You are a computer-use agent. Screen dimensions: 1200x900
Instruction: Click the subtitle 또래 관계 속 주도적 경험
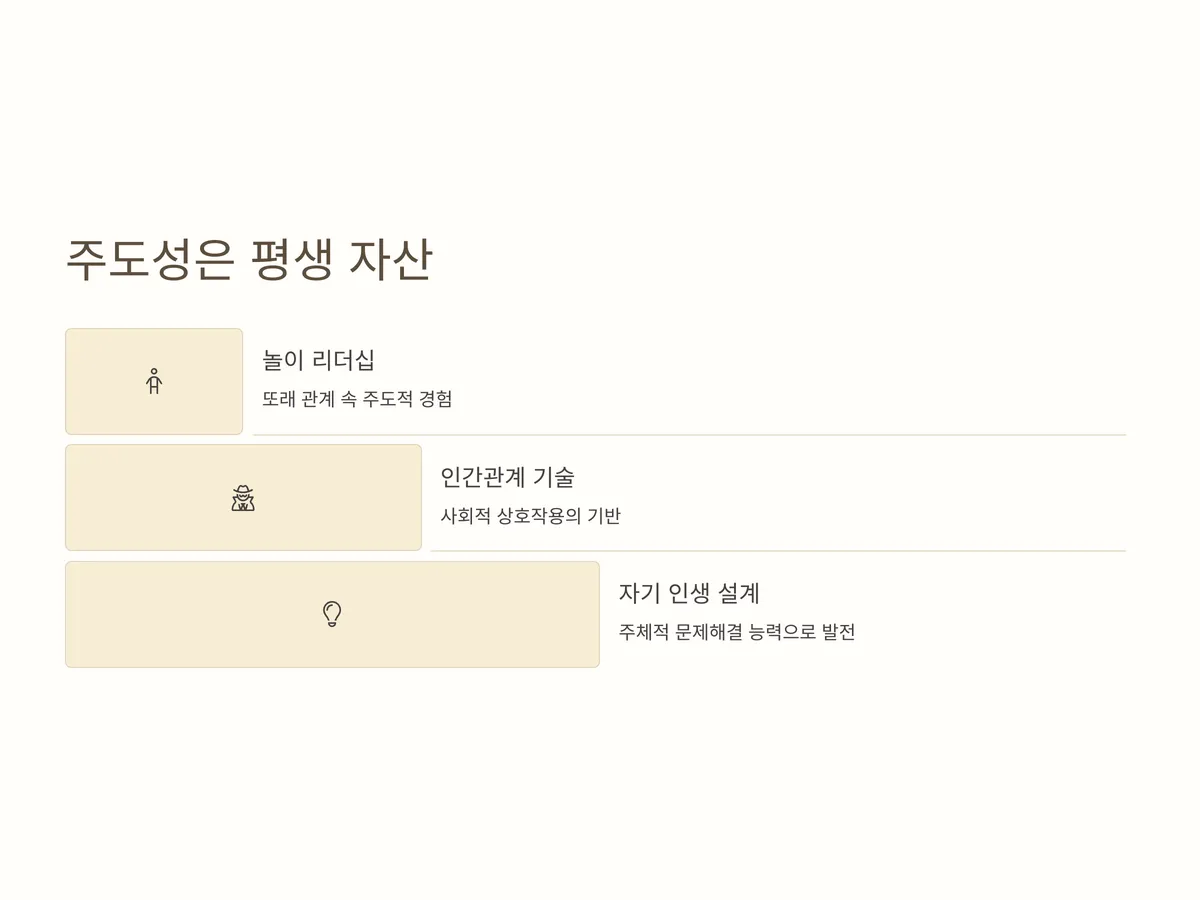tap(357, 399)
